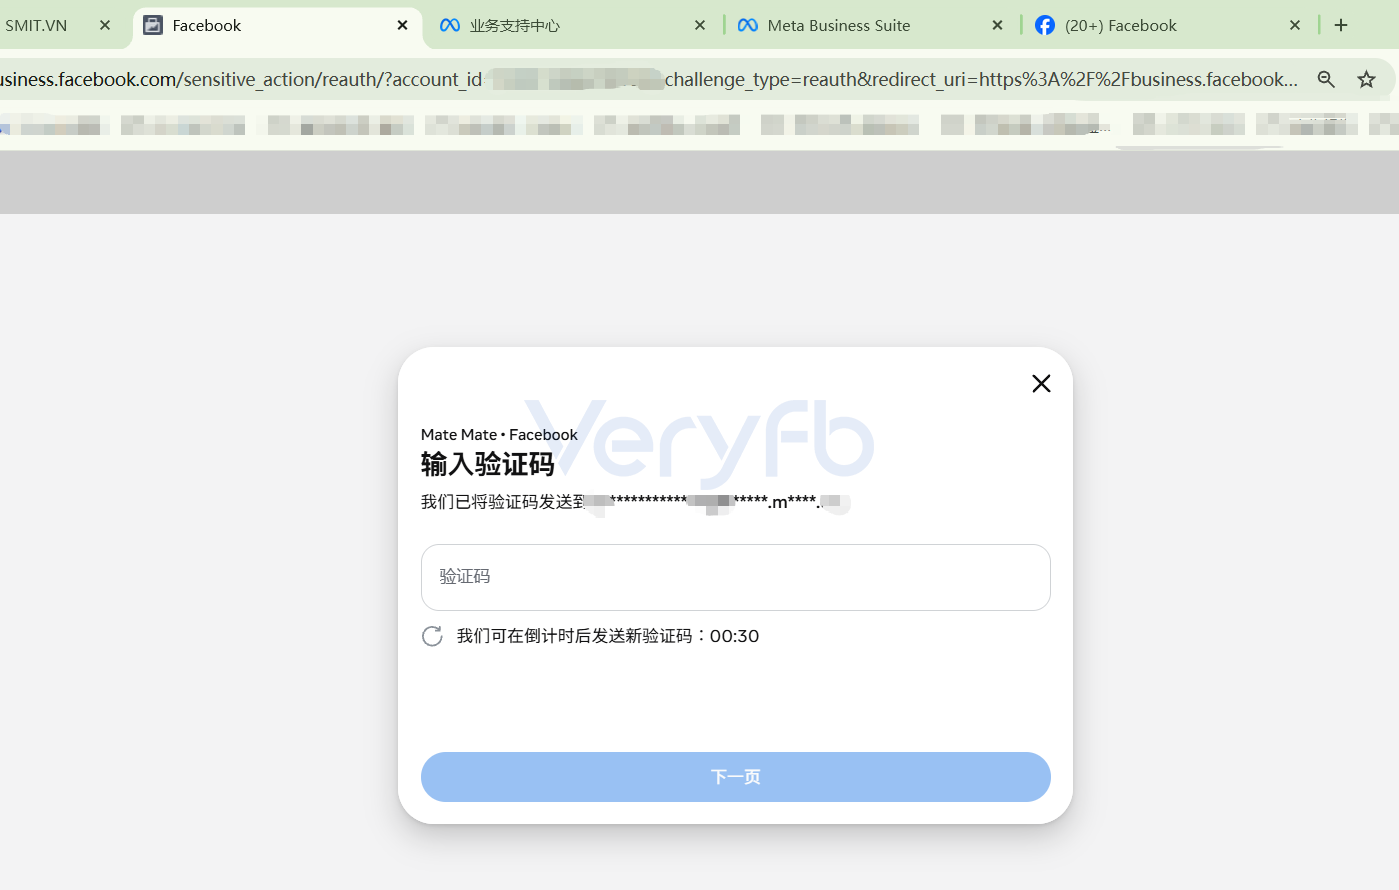This screenshot has width=1399, height=890.
Task: Click the Mate Mate • Facebook label
Action: tap(499, 435)
